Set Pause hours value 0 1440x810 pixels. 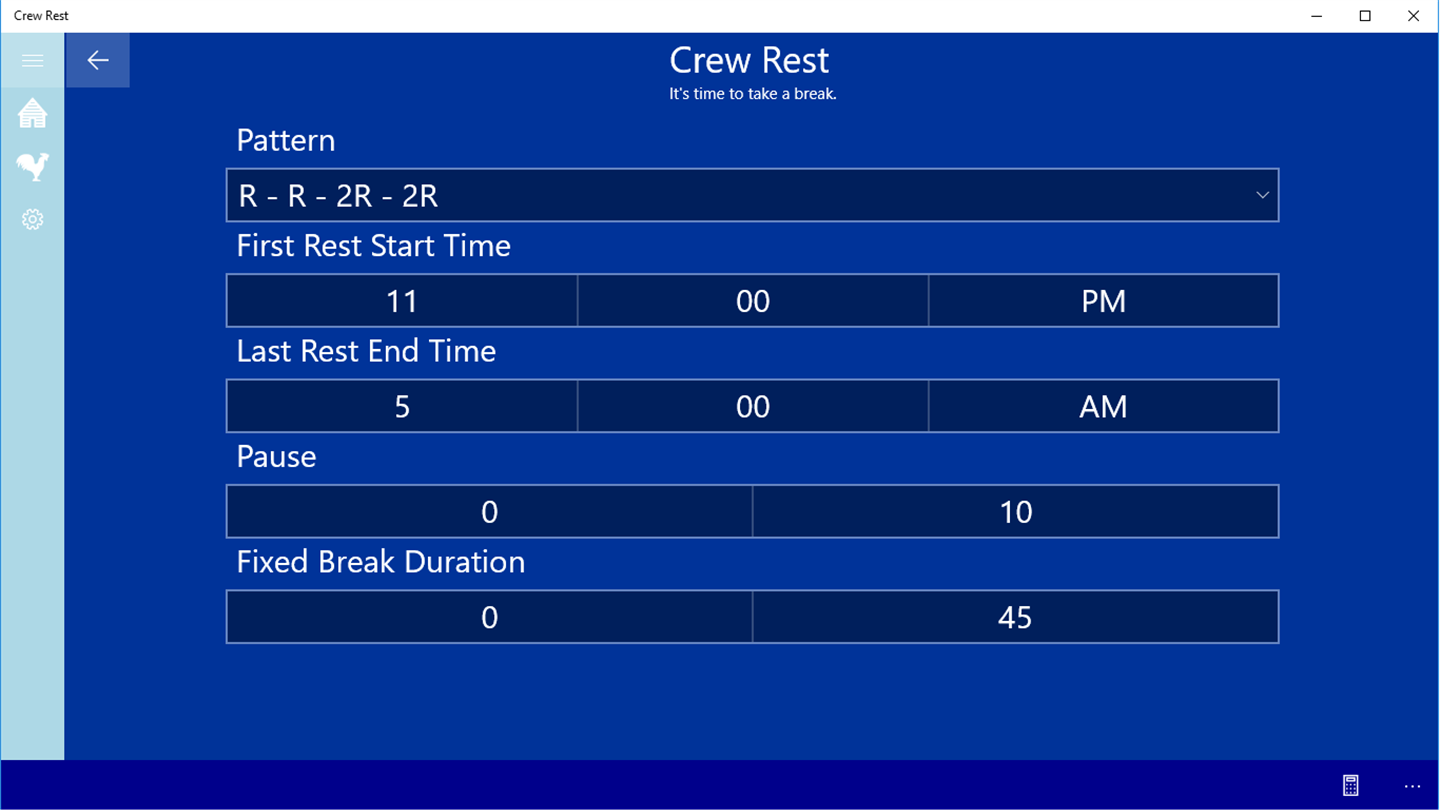pyautogui.click(x=489, y=512)
